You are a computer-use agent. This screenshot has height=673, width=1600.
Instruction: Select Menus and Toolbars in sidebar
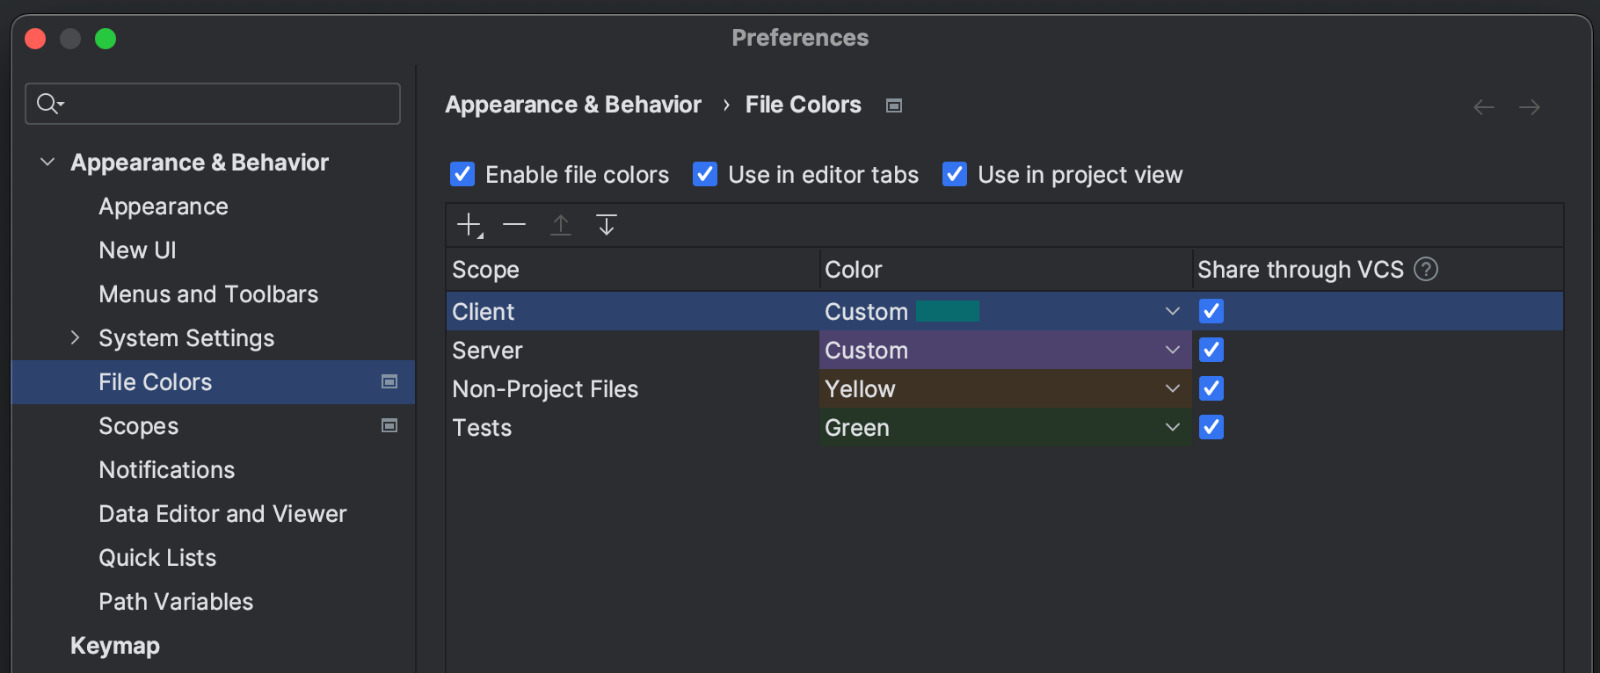point(208,294)
